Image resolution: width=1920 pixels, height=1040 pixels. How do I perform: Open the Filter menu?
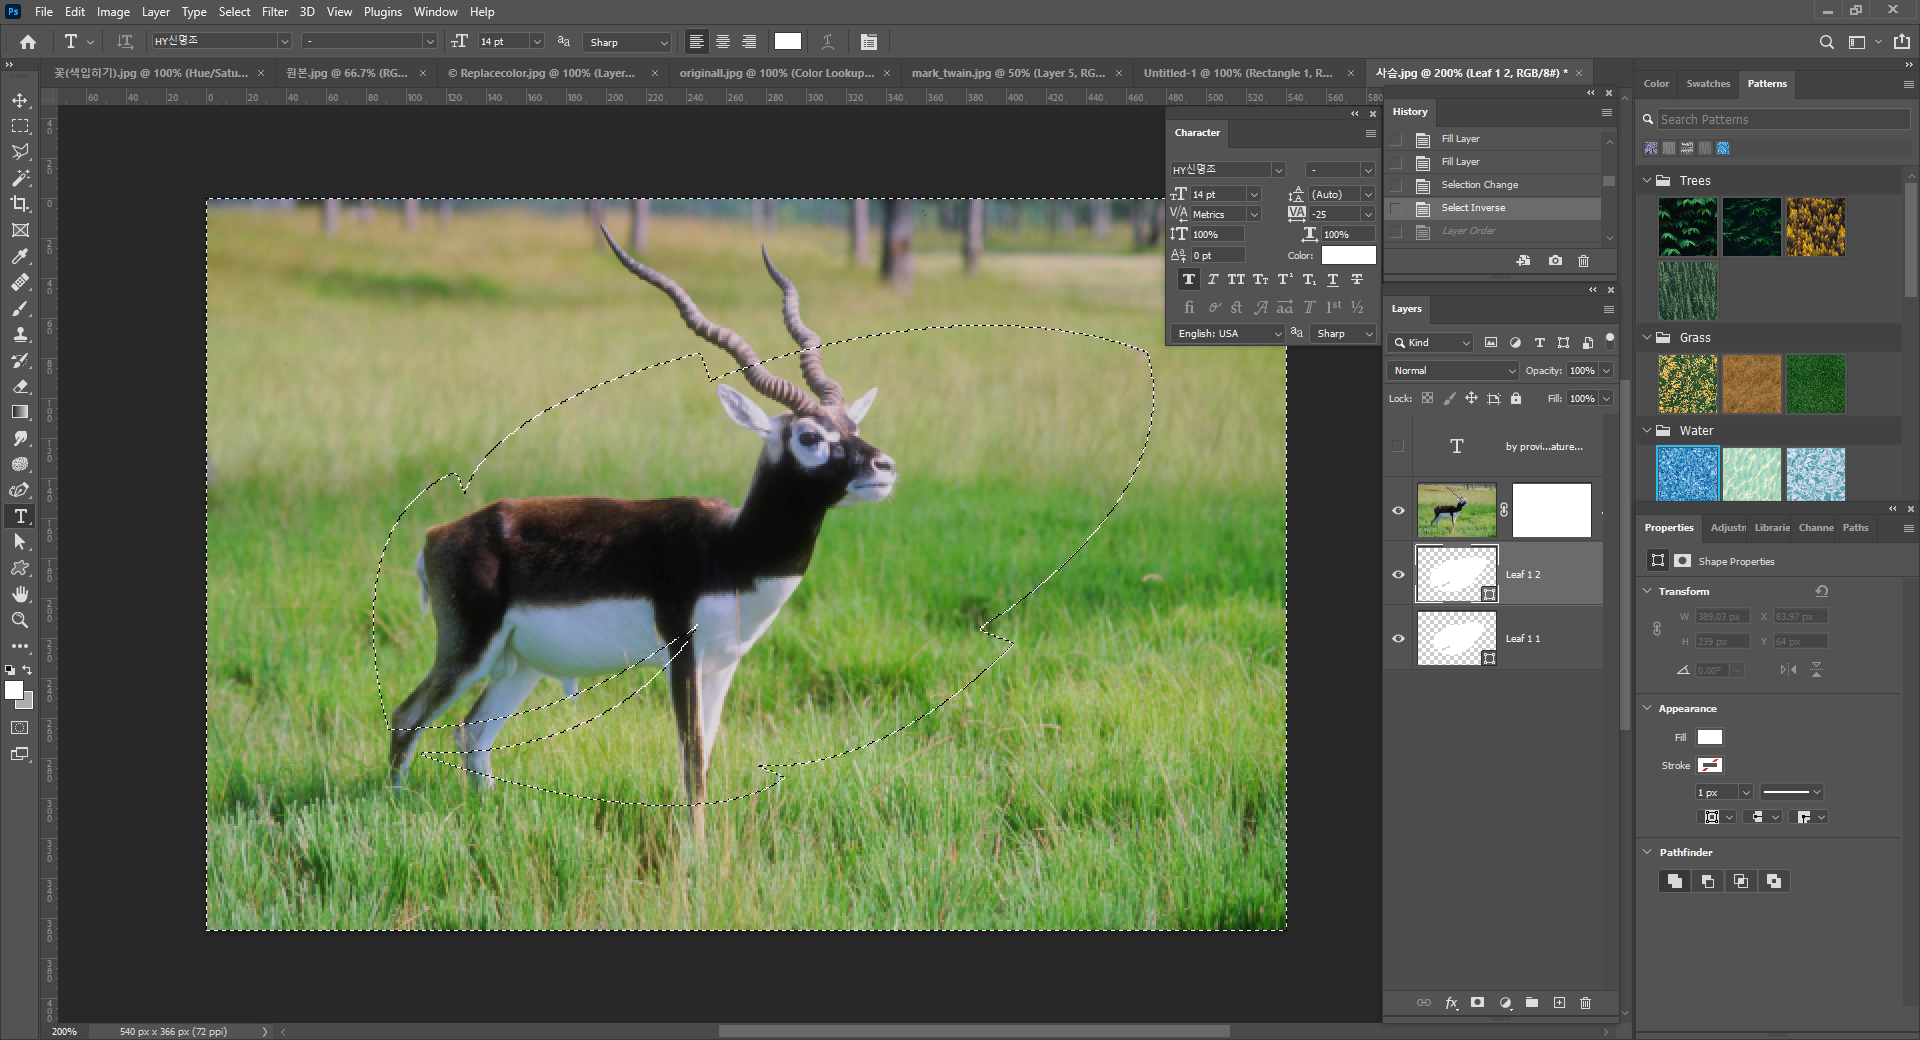(x=275, y=12)
